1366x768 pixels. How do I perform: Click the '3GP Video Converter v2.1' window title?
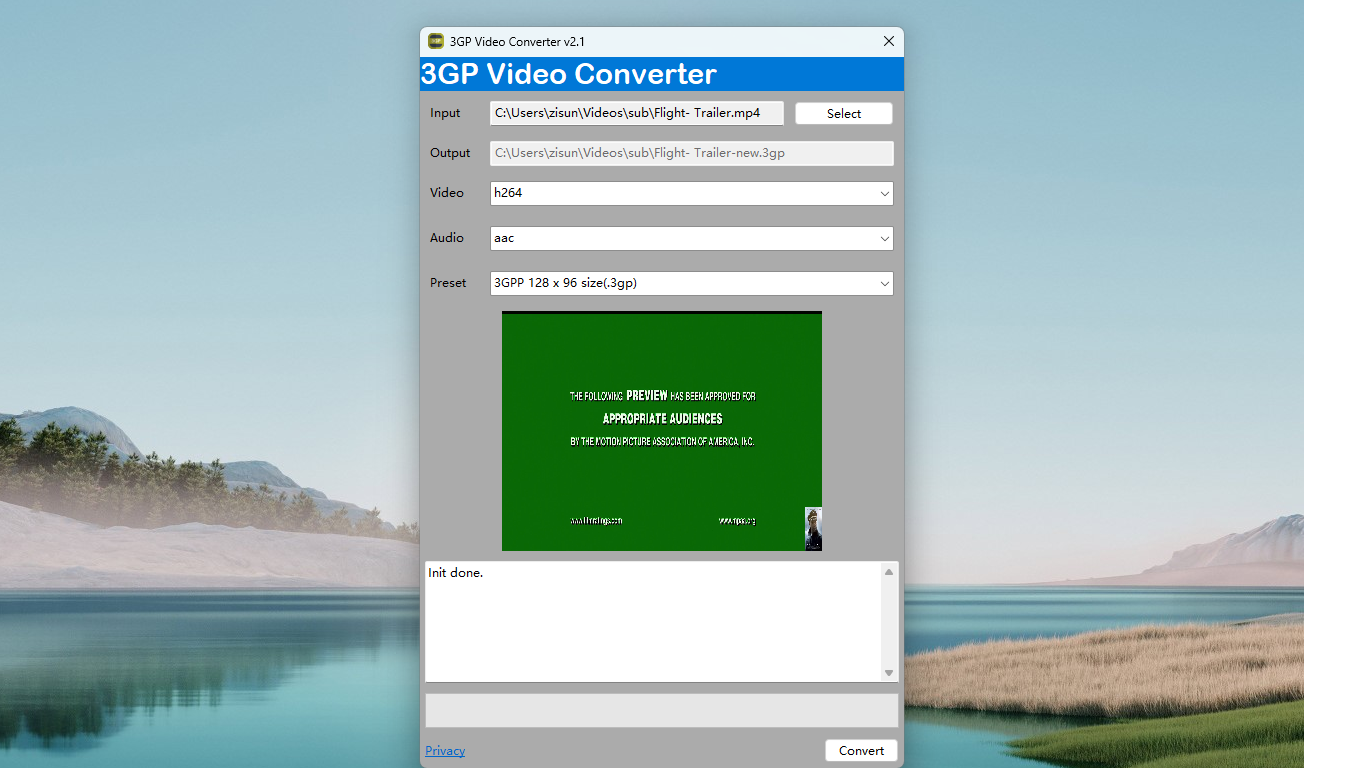(x=517, y=42)
